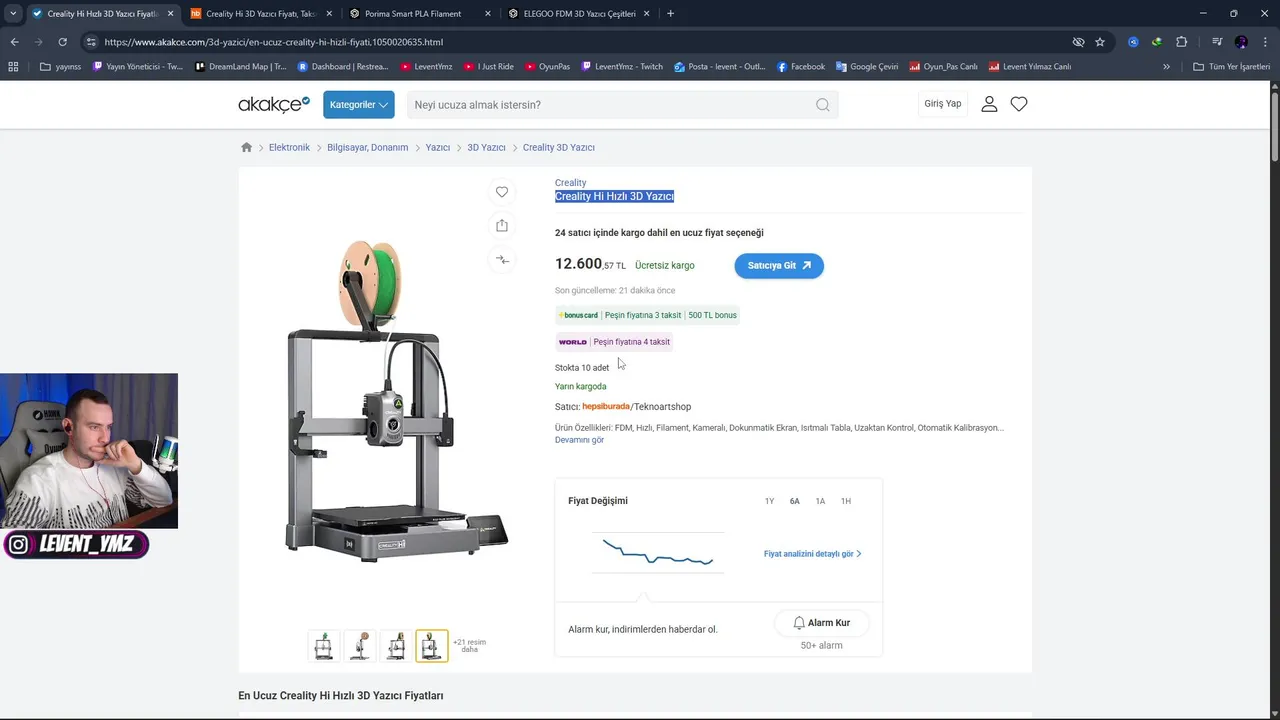This screenshot has height=720, width=1280.
Task: Open the Posta - levent Outlook bookmark
Action: pyautogui.click(x=720, y=67)
